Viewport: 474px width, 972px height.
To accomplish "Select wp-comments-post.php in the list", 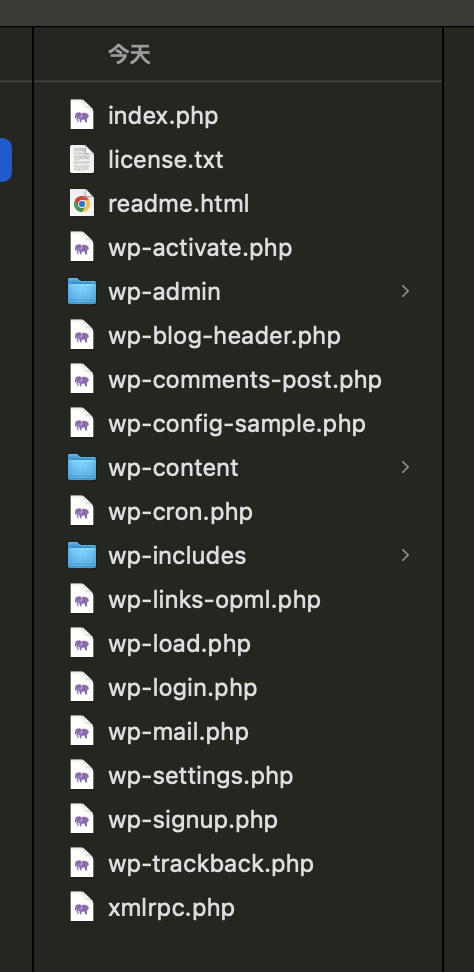I will tap(245, 380).
